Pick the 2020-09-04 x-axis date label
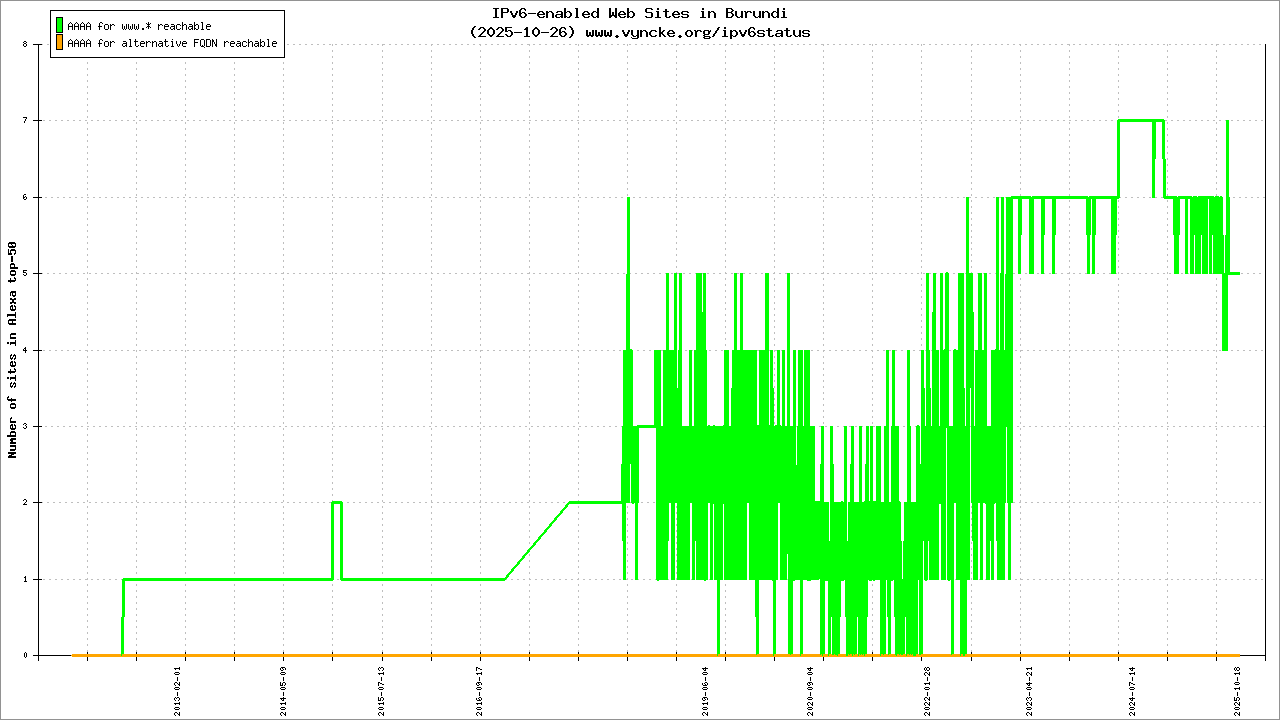Screen dimensions: 1280x720 click(810, 689)
